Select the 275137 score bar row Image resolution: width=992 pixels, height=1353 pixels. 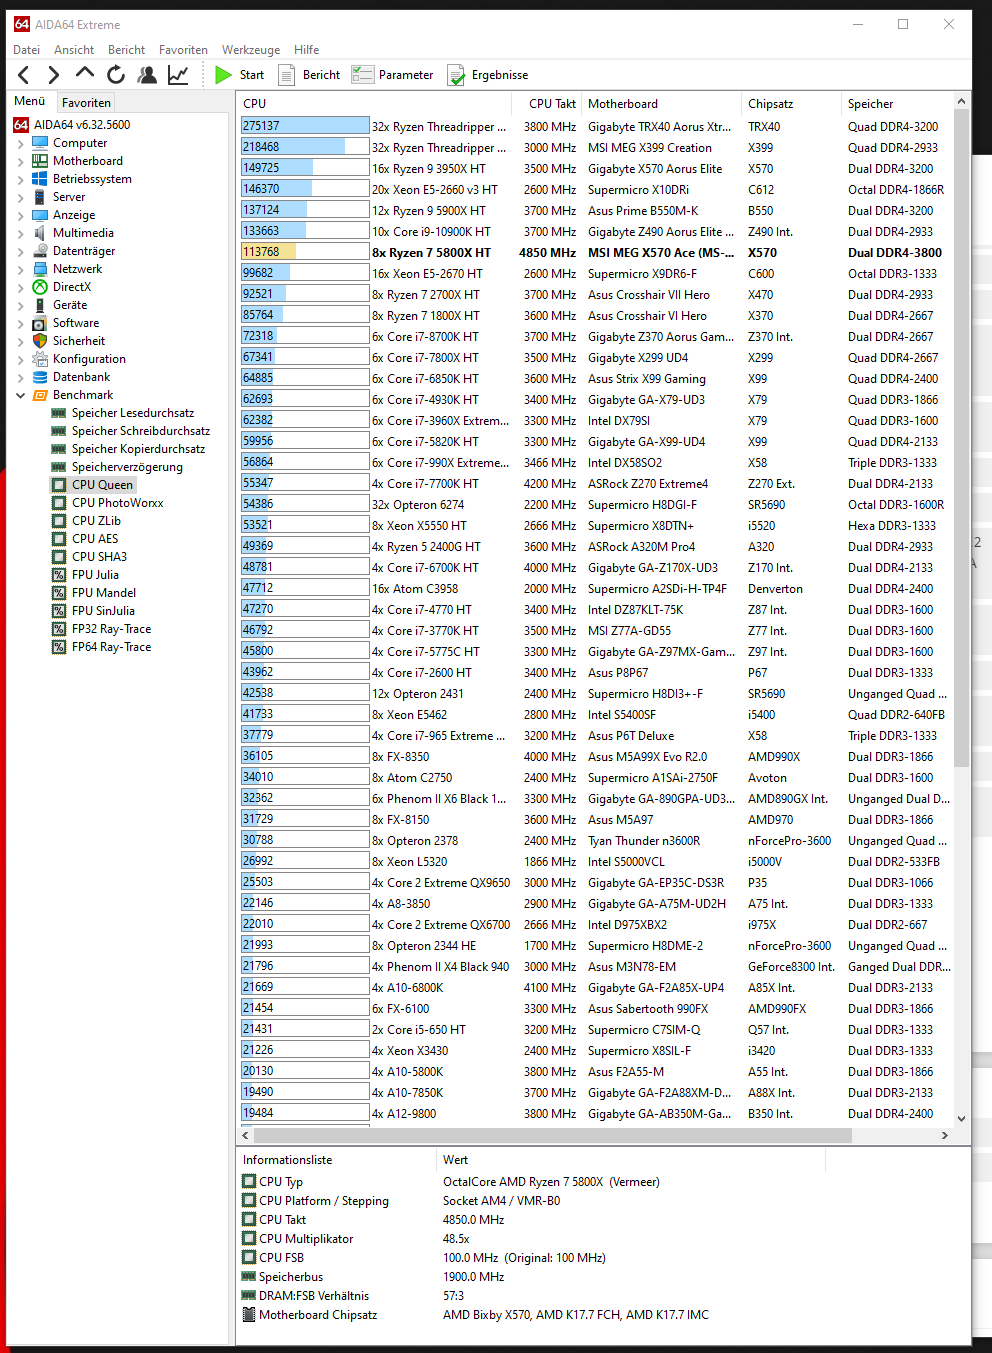tap(595, 127)
